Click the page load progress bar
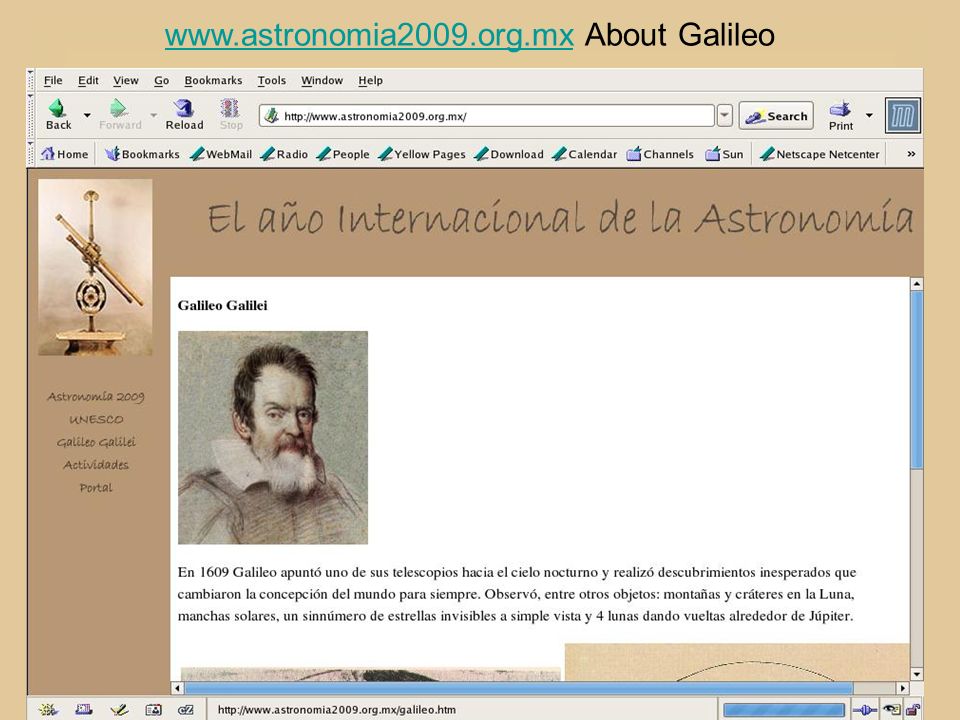This screenshot has height=720, width=960. tap(783, 710)
